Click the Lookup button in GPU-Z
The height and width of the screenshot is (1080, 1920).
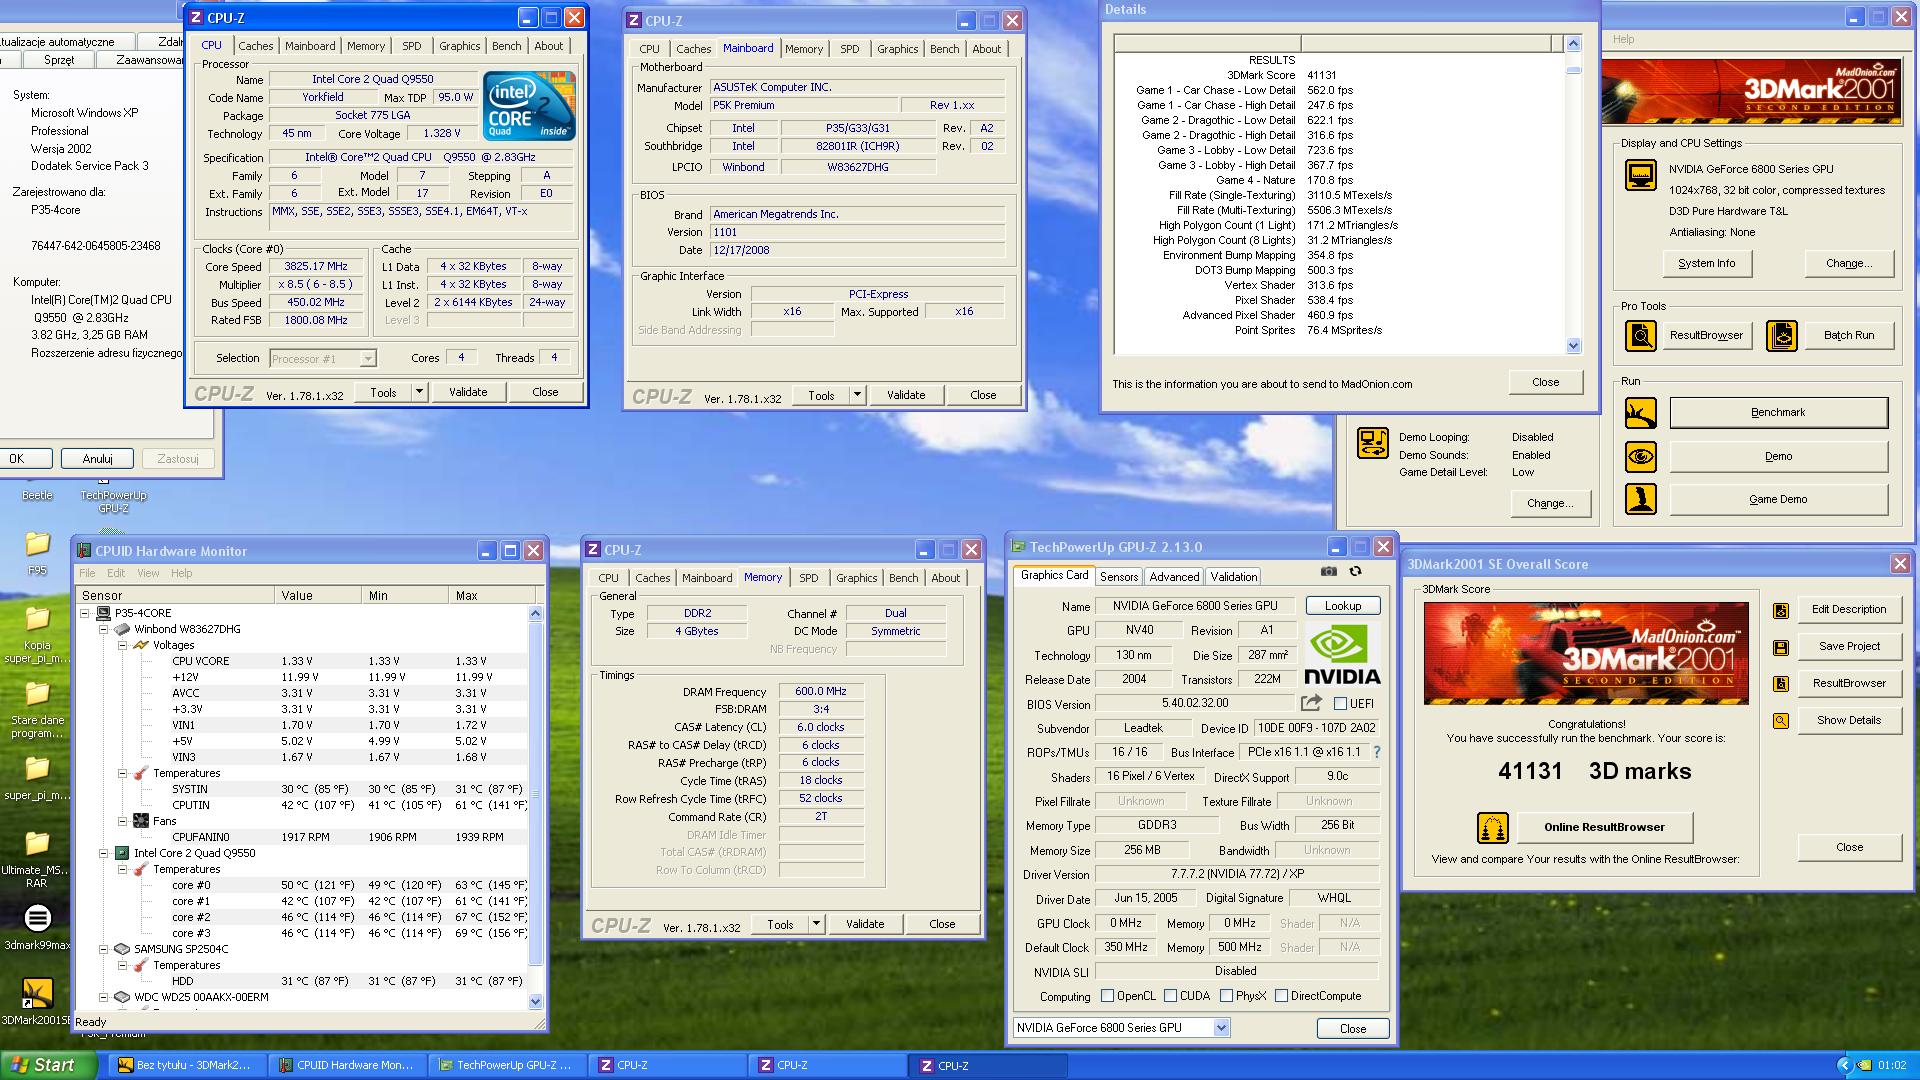pos(1342,606)
